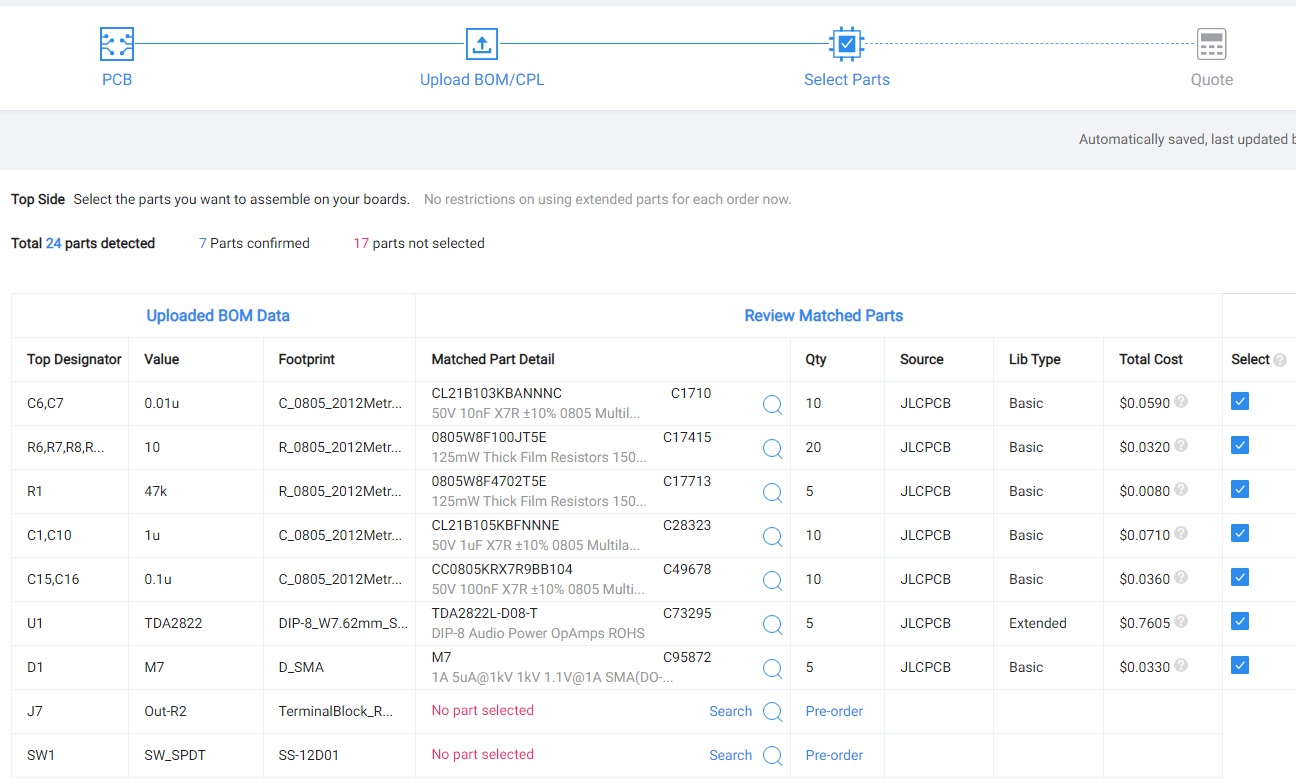Open the Select Parts step label
This screenshot has width=1296, height=779.
click(847, 80)
